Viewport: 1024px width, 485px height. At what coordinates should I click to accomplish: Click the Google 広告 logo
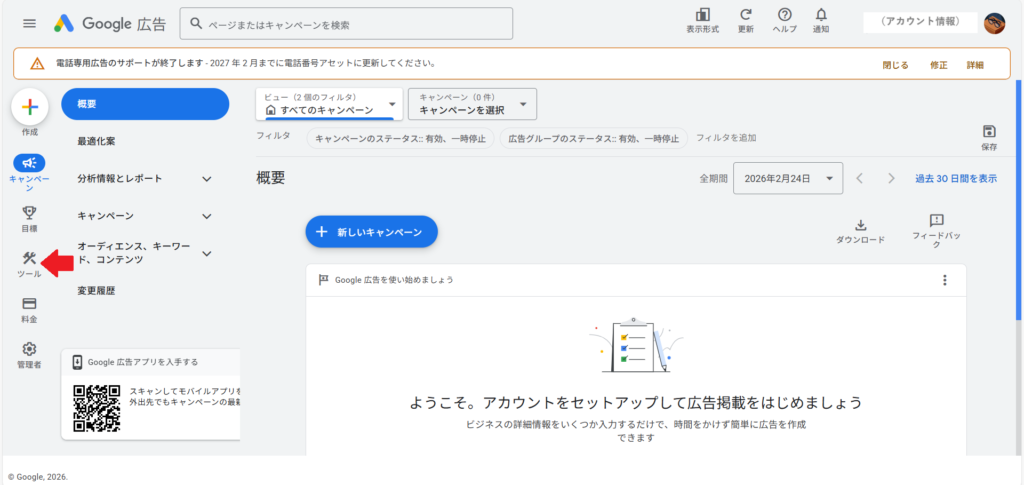[x=110, y=23]
